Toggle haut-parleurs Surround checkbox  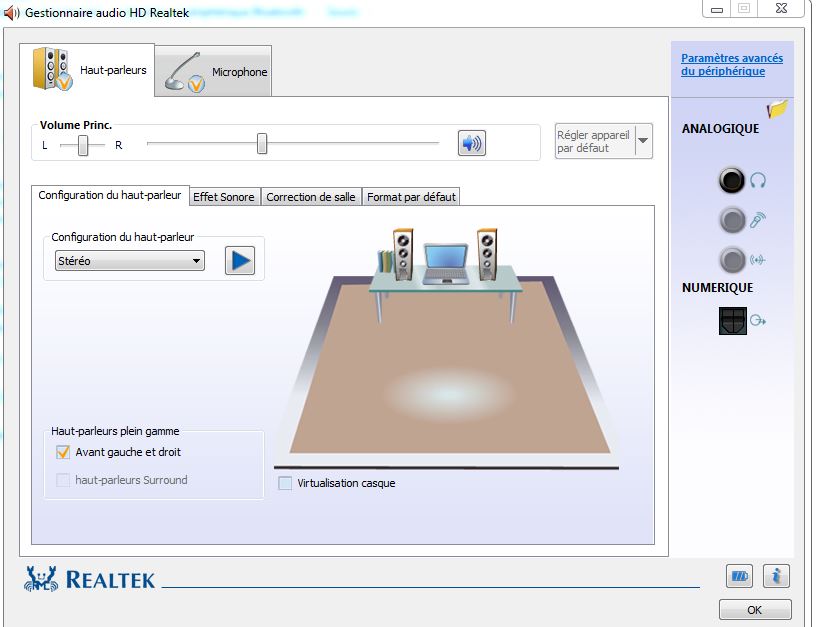point(63,480)
